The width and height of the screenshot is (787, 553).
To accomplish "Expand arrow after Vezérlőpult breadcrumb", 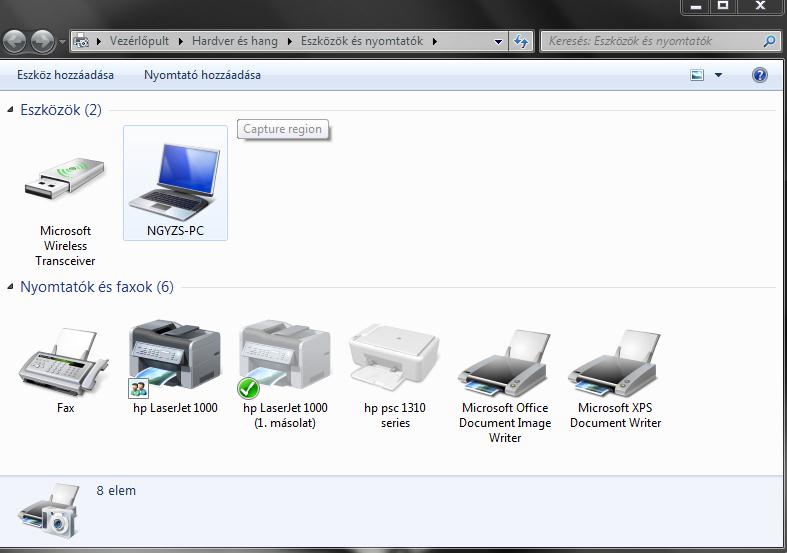I will 181,41.
